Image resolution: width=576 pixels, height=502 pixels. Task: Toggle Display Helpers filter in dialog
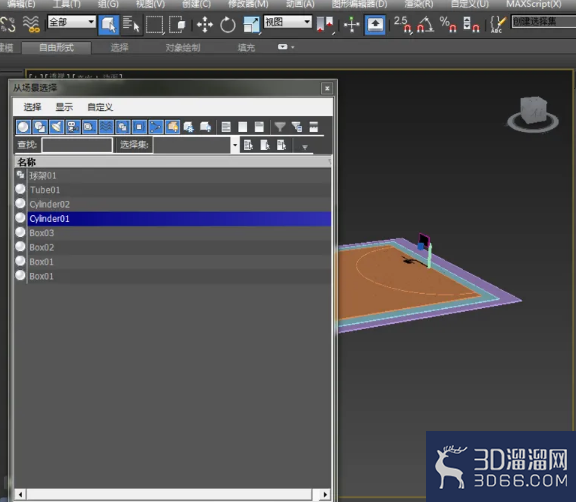[x=89, y=127]
